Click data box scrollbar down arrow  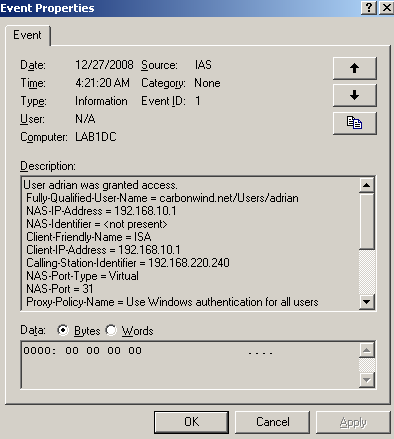pos(367,380)
